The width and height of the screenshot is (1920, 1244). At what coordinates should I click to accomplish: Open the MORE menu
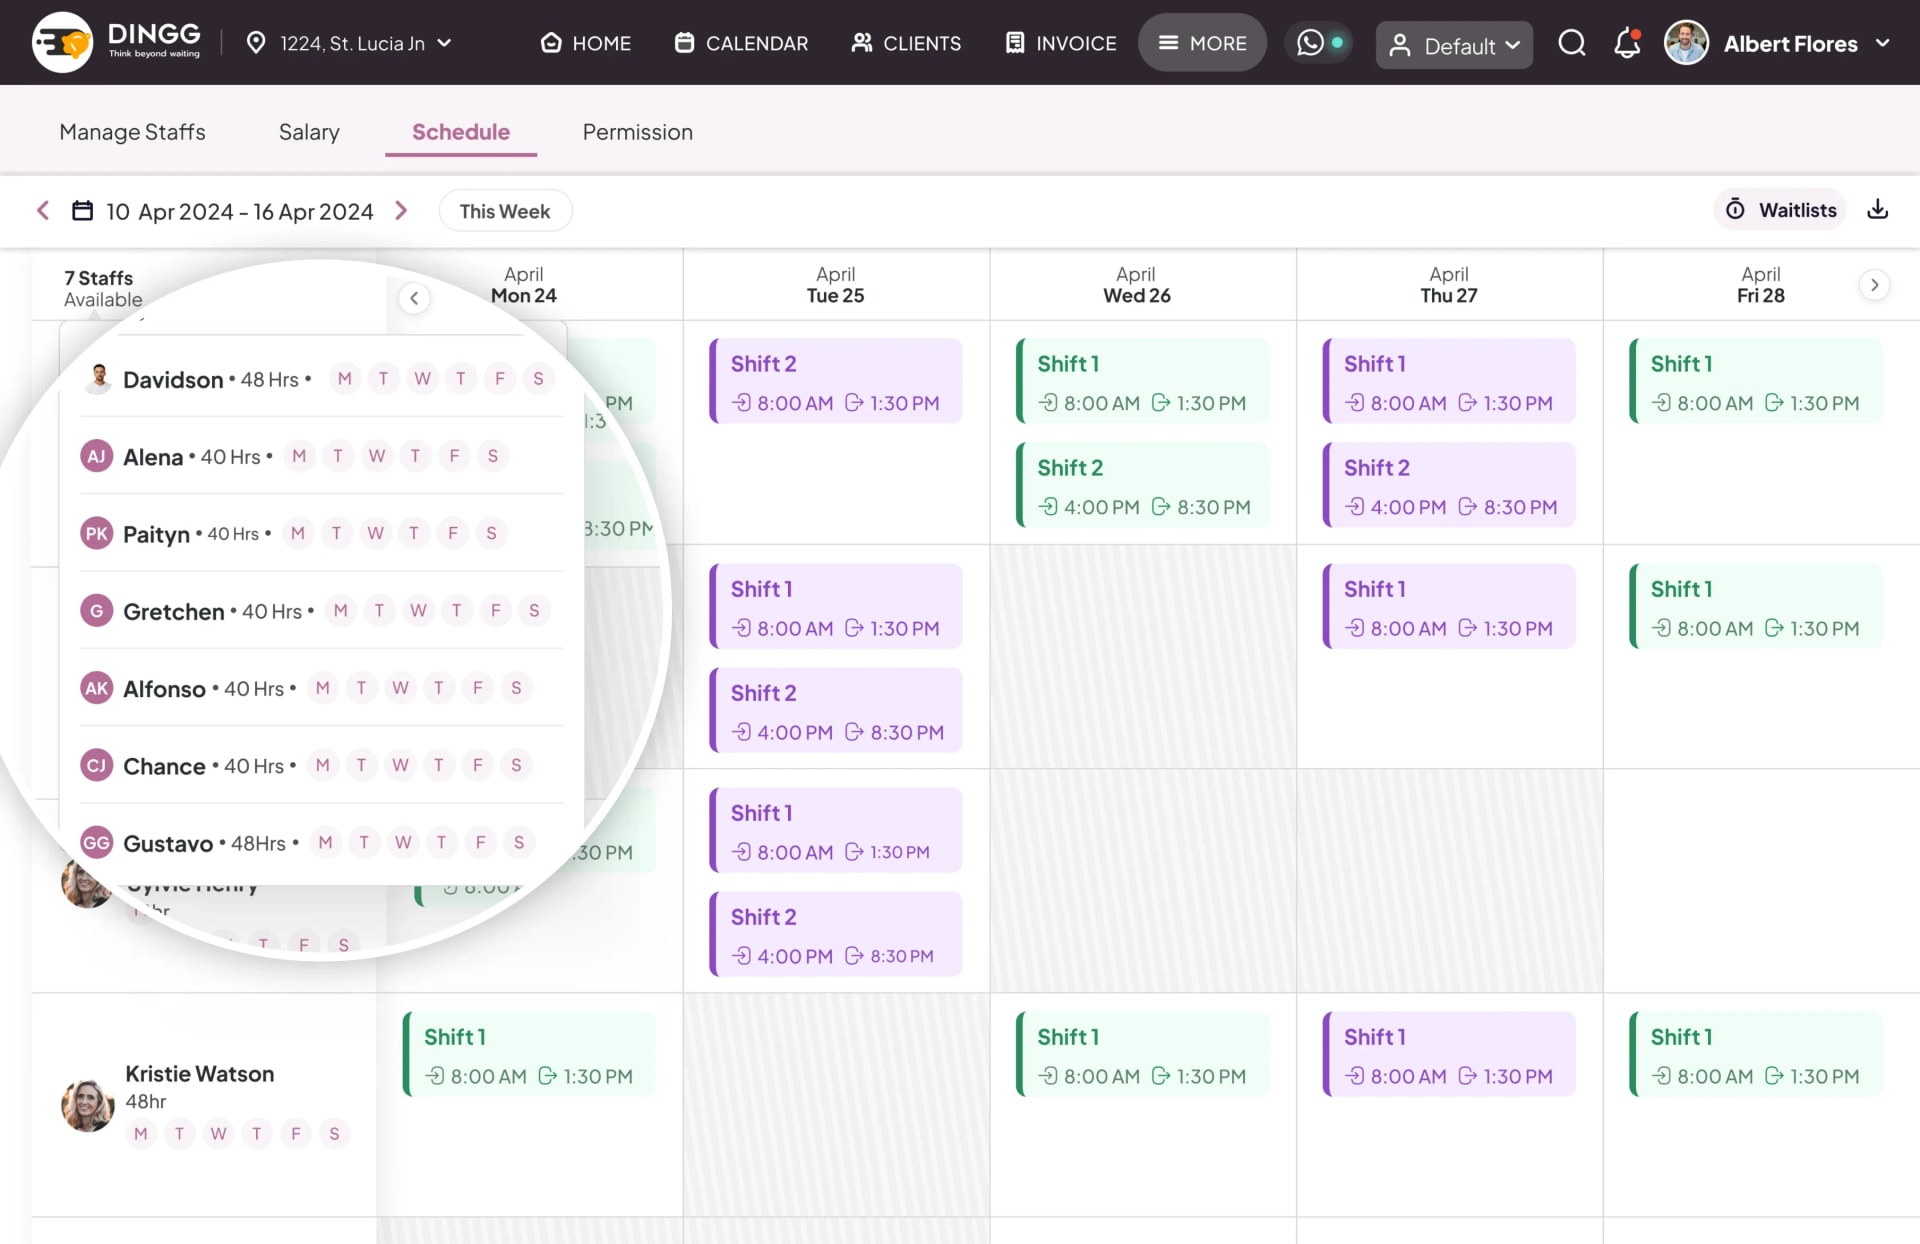(1202, 43)
